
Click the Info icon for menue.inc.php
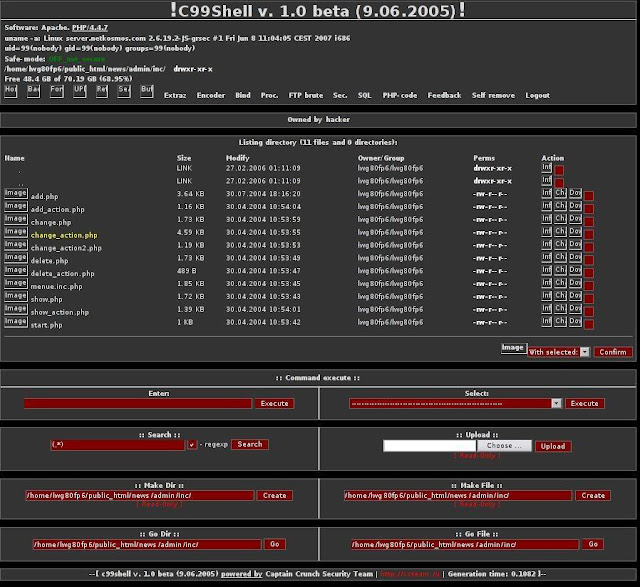coord(547,283)
